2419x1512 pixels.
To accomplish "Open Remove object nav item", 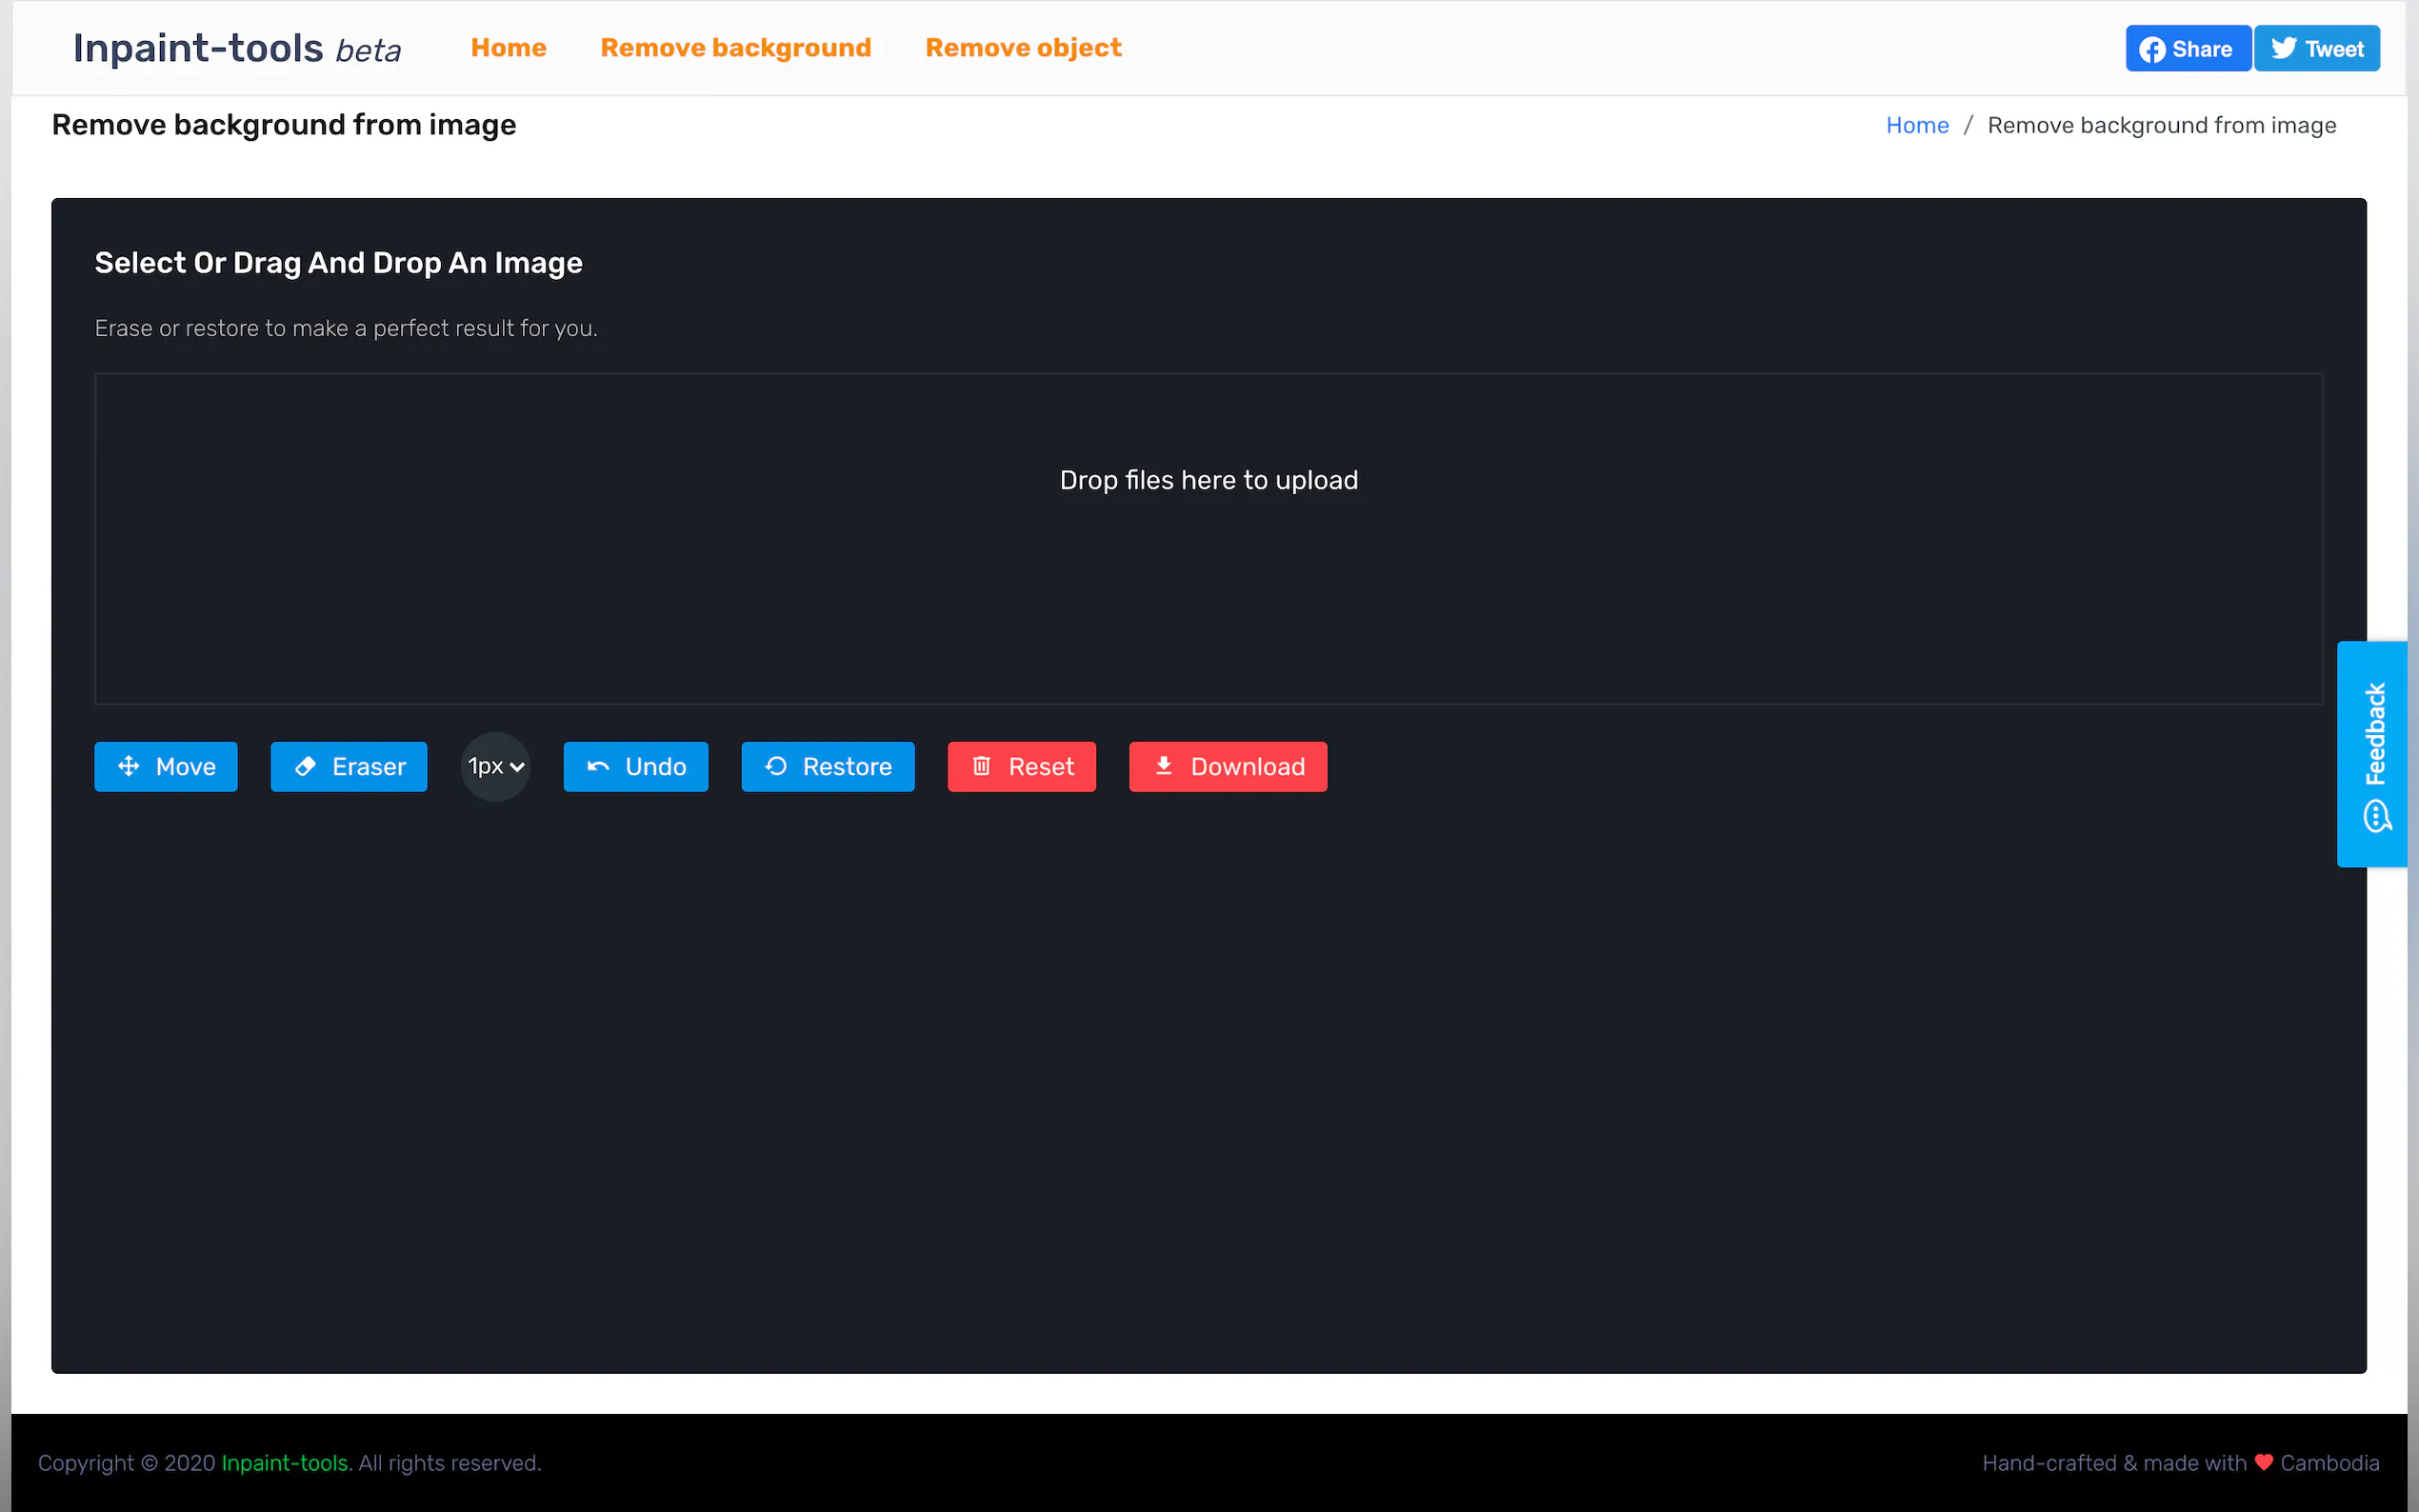I will coord(1022,48).
